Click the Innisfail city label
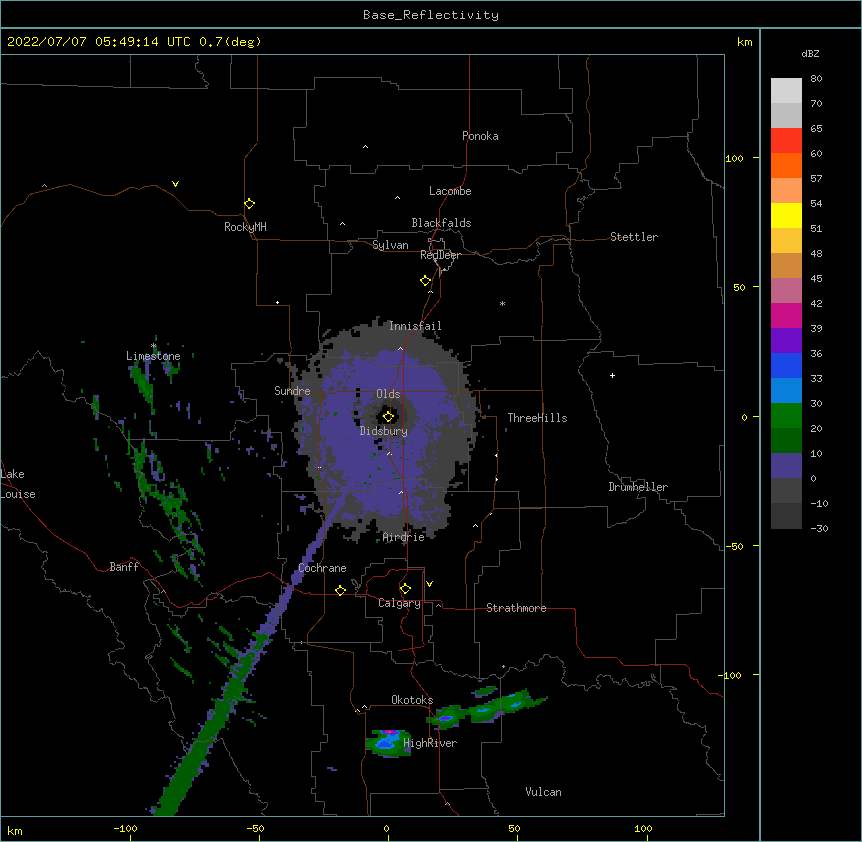The height and width of the screenshot is (842, 862). point(415,326)
